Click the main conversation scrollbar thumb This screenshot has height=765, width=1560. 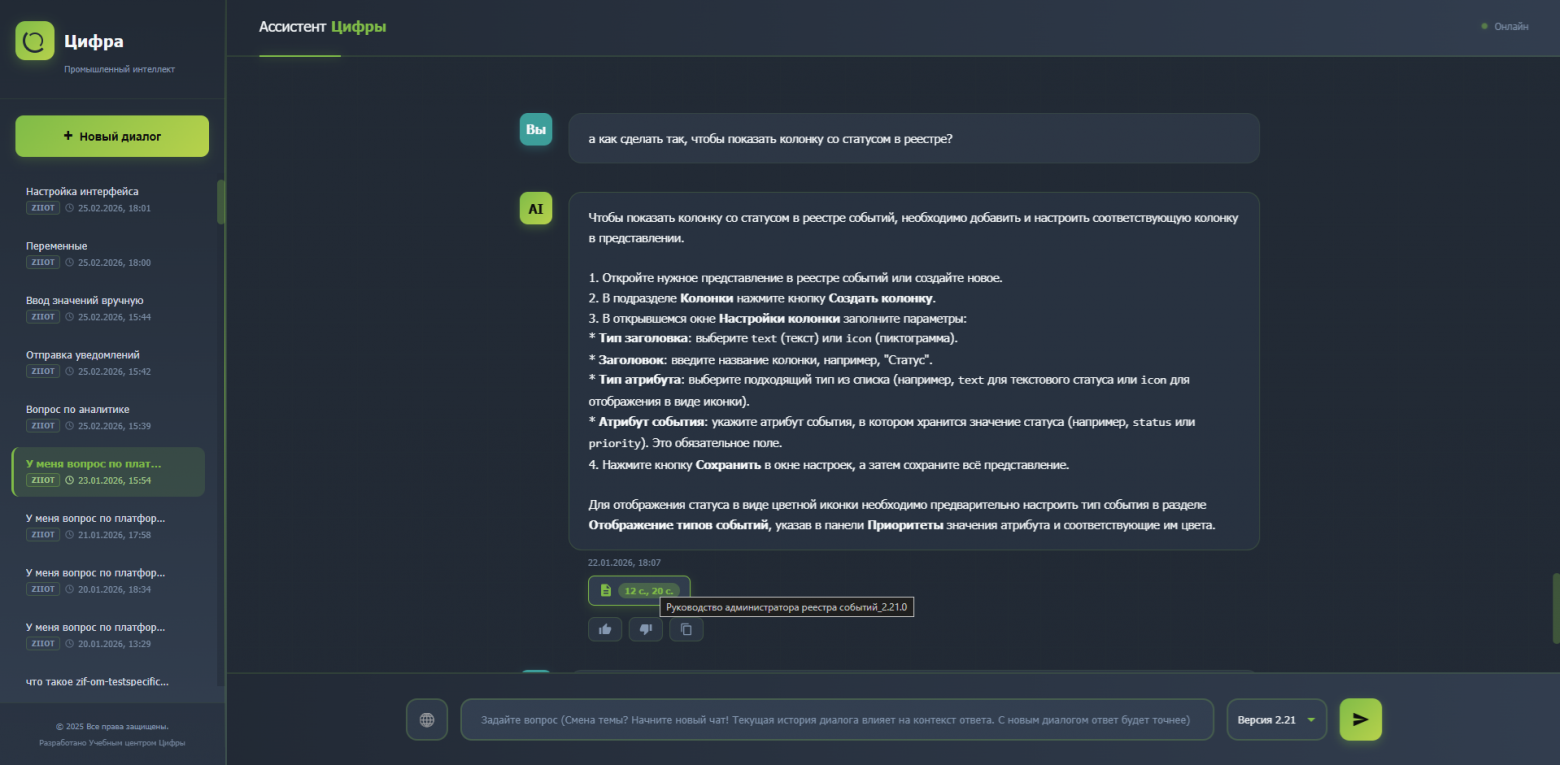coord(1556,608)
